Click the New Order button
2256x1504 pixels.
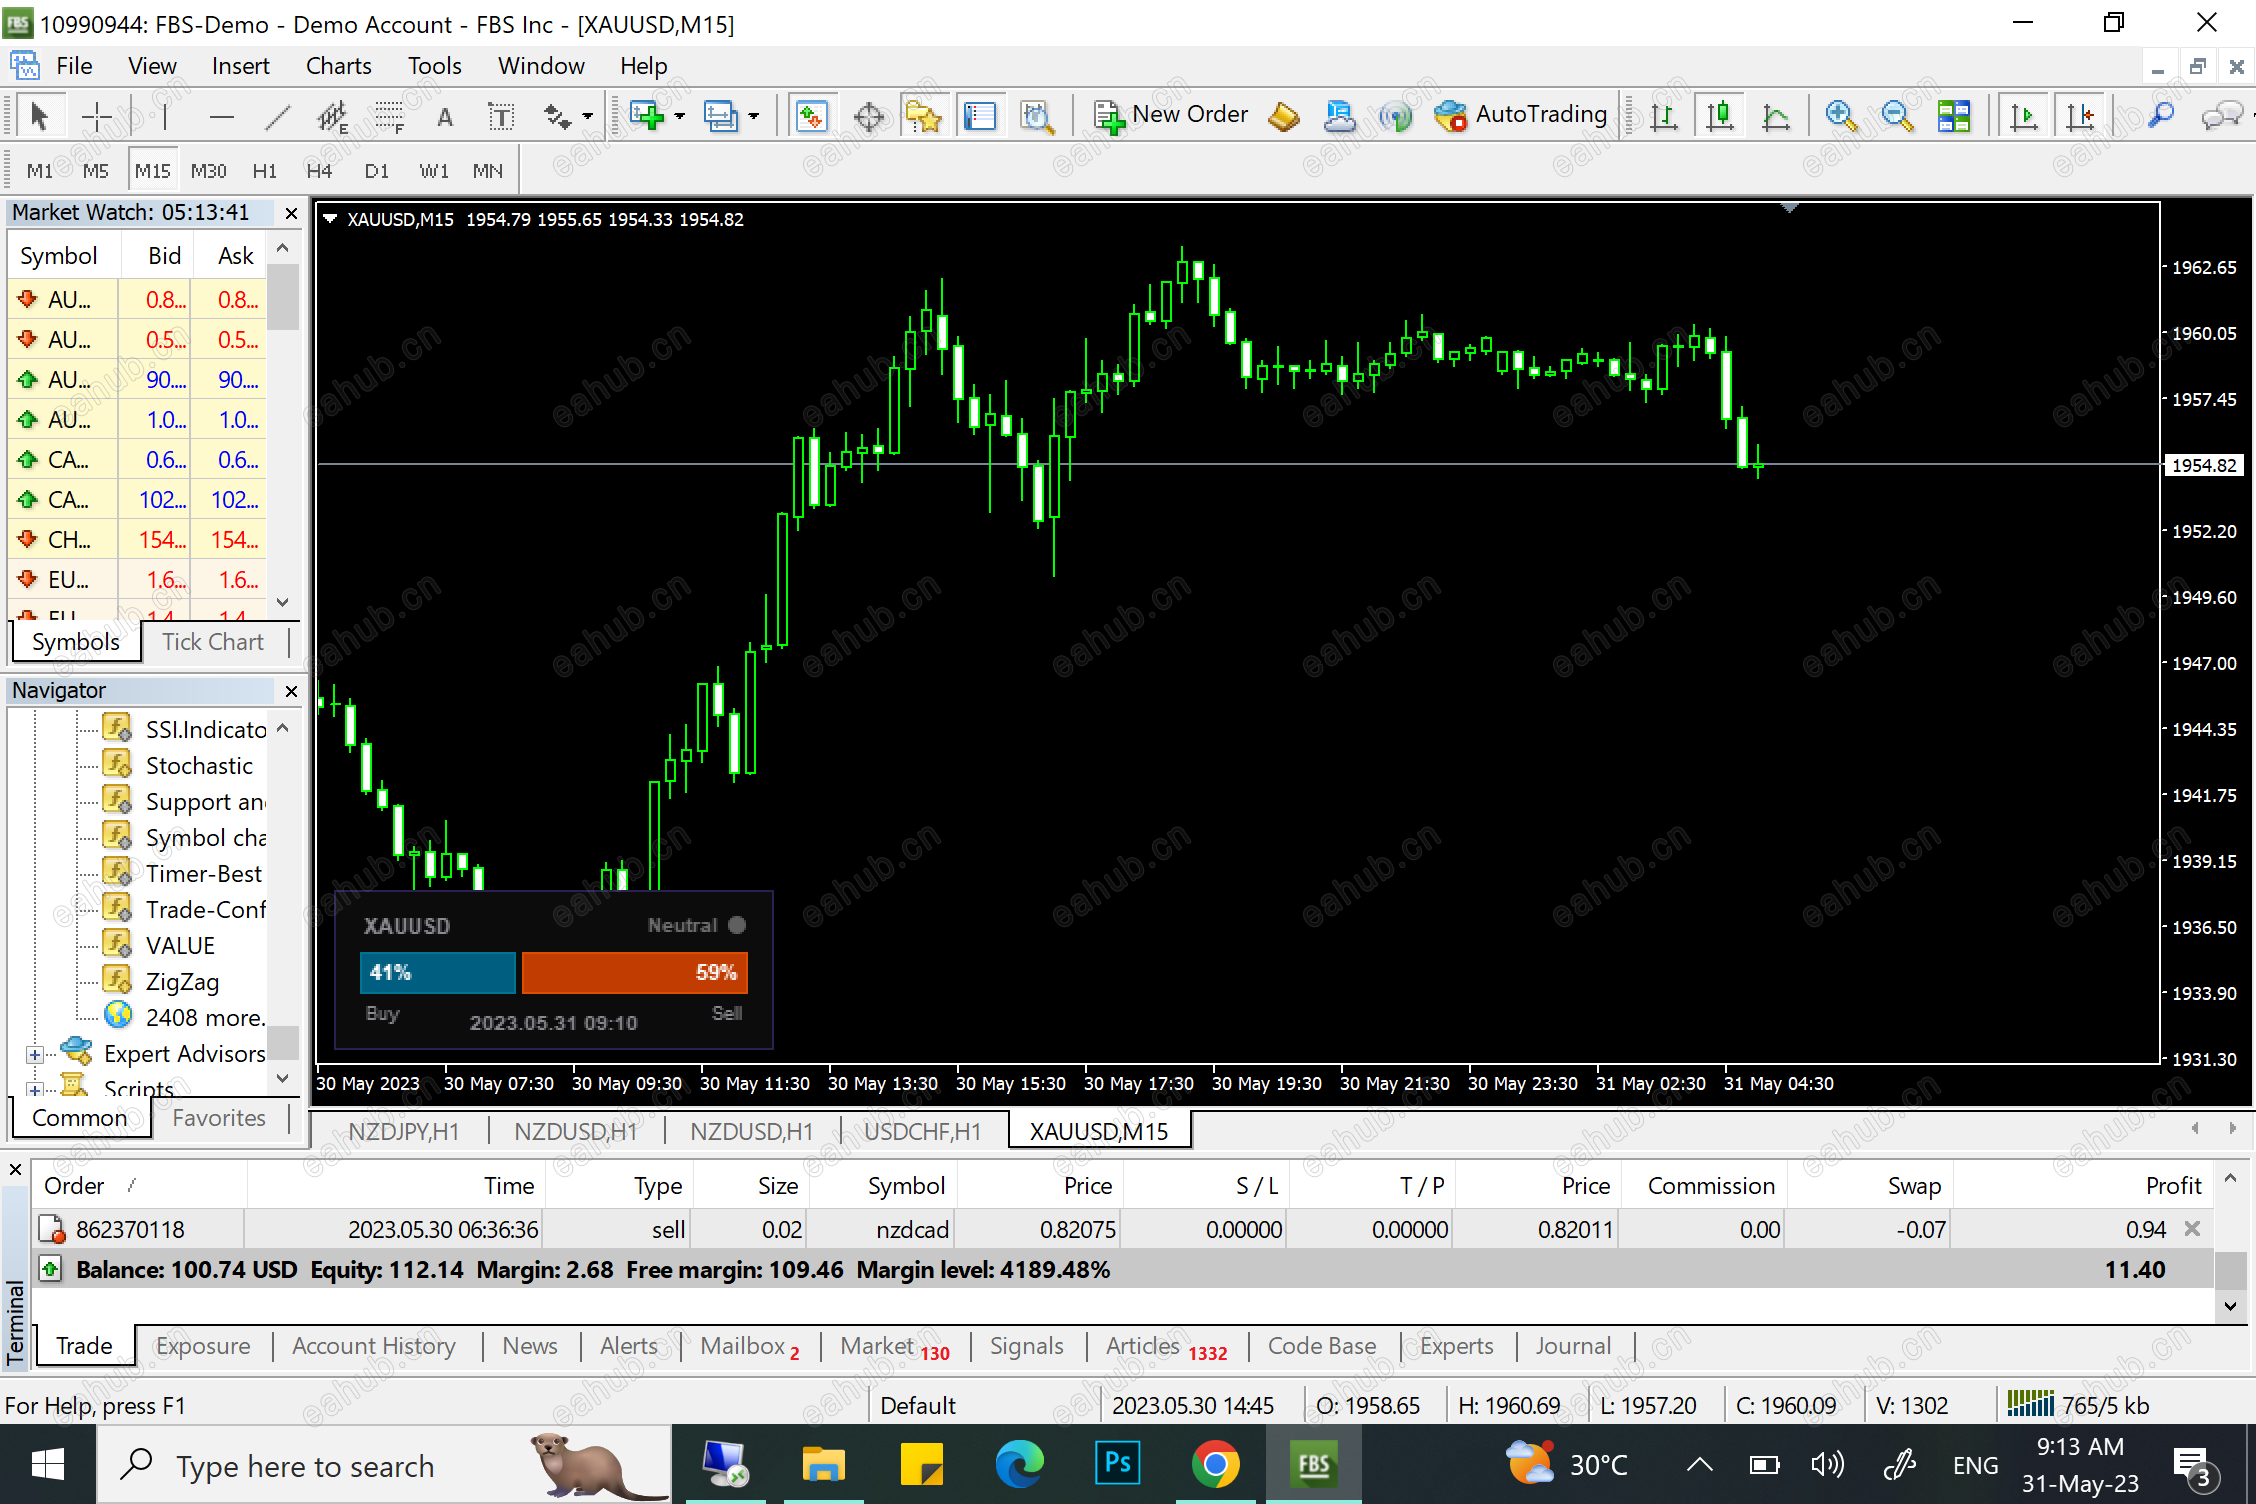pyautogui.click(x=1171, y=114)
